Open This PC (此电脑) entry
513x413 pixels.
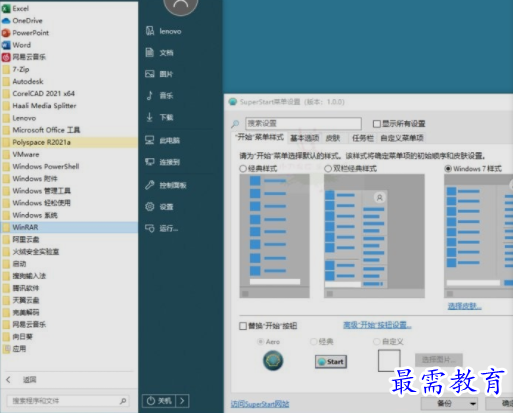[x=169, y=141]
